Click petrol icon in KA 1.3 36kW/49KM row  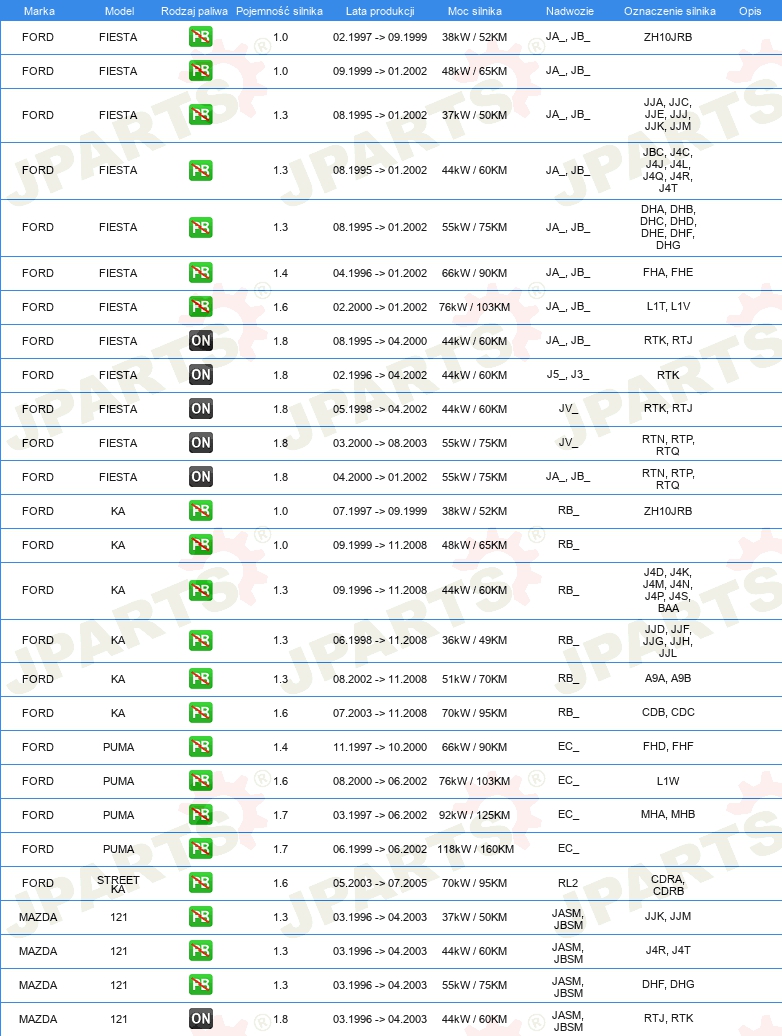(x=201, y=640)
